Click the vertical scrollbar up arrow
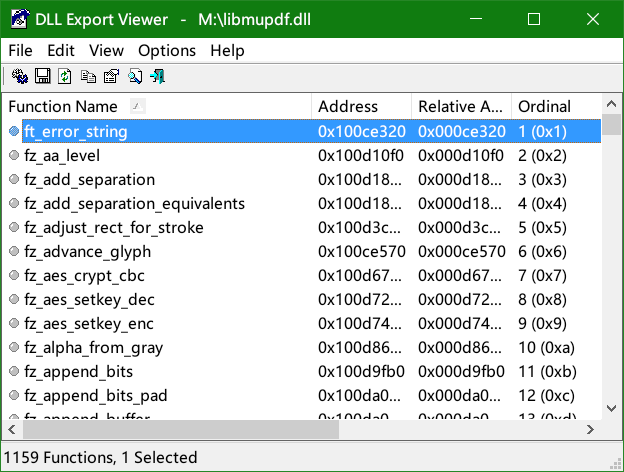This screenshot has height=472, width=624. tap(611, 104)
